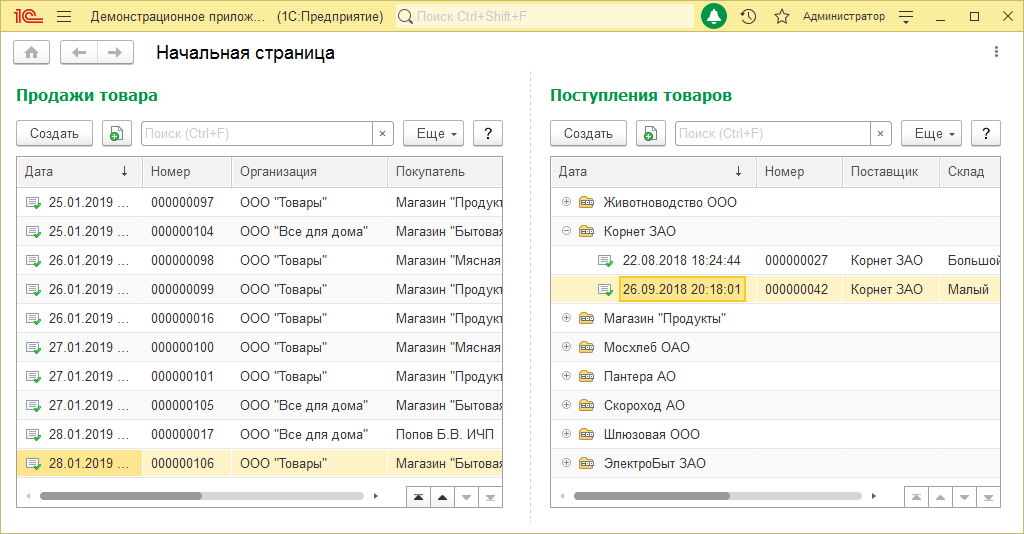1024x534 pixels.
Task: Open help in Продажи товара panel
Action: [x=488, y=133]
